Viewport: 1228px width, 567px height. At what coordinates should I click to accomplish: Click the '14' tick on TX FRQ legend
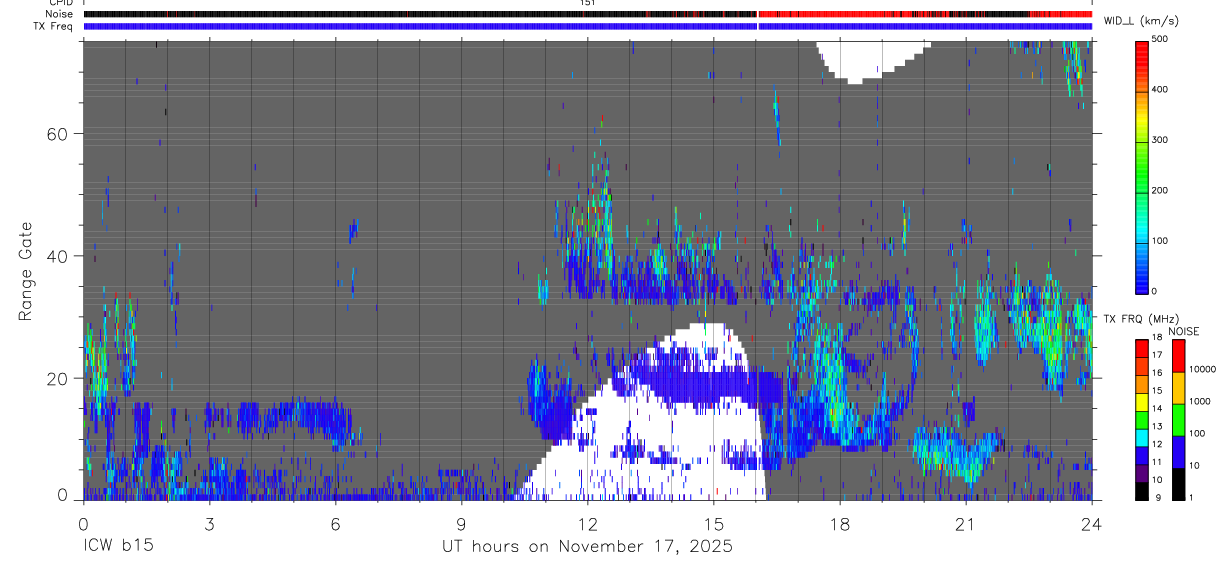[1157, 408]
